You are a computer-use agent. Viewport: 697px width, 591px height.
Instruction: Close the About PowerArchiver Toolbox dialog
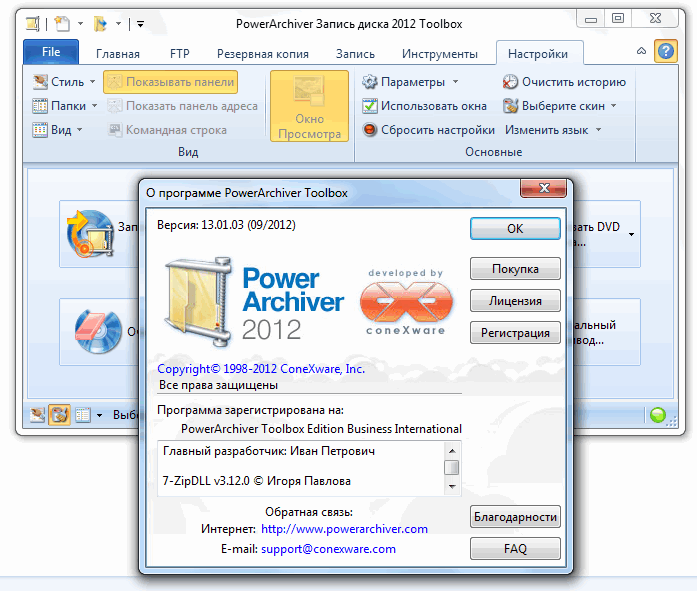click(x=543, y=188)
